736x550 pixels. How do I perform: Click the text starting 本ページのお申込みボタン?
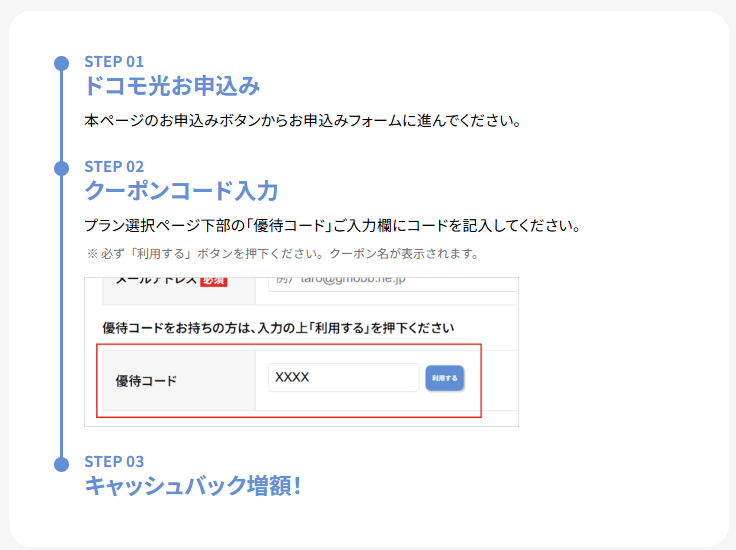pos(303,121)
